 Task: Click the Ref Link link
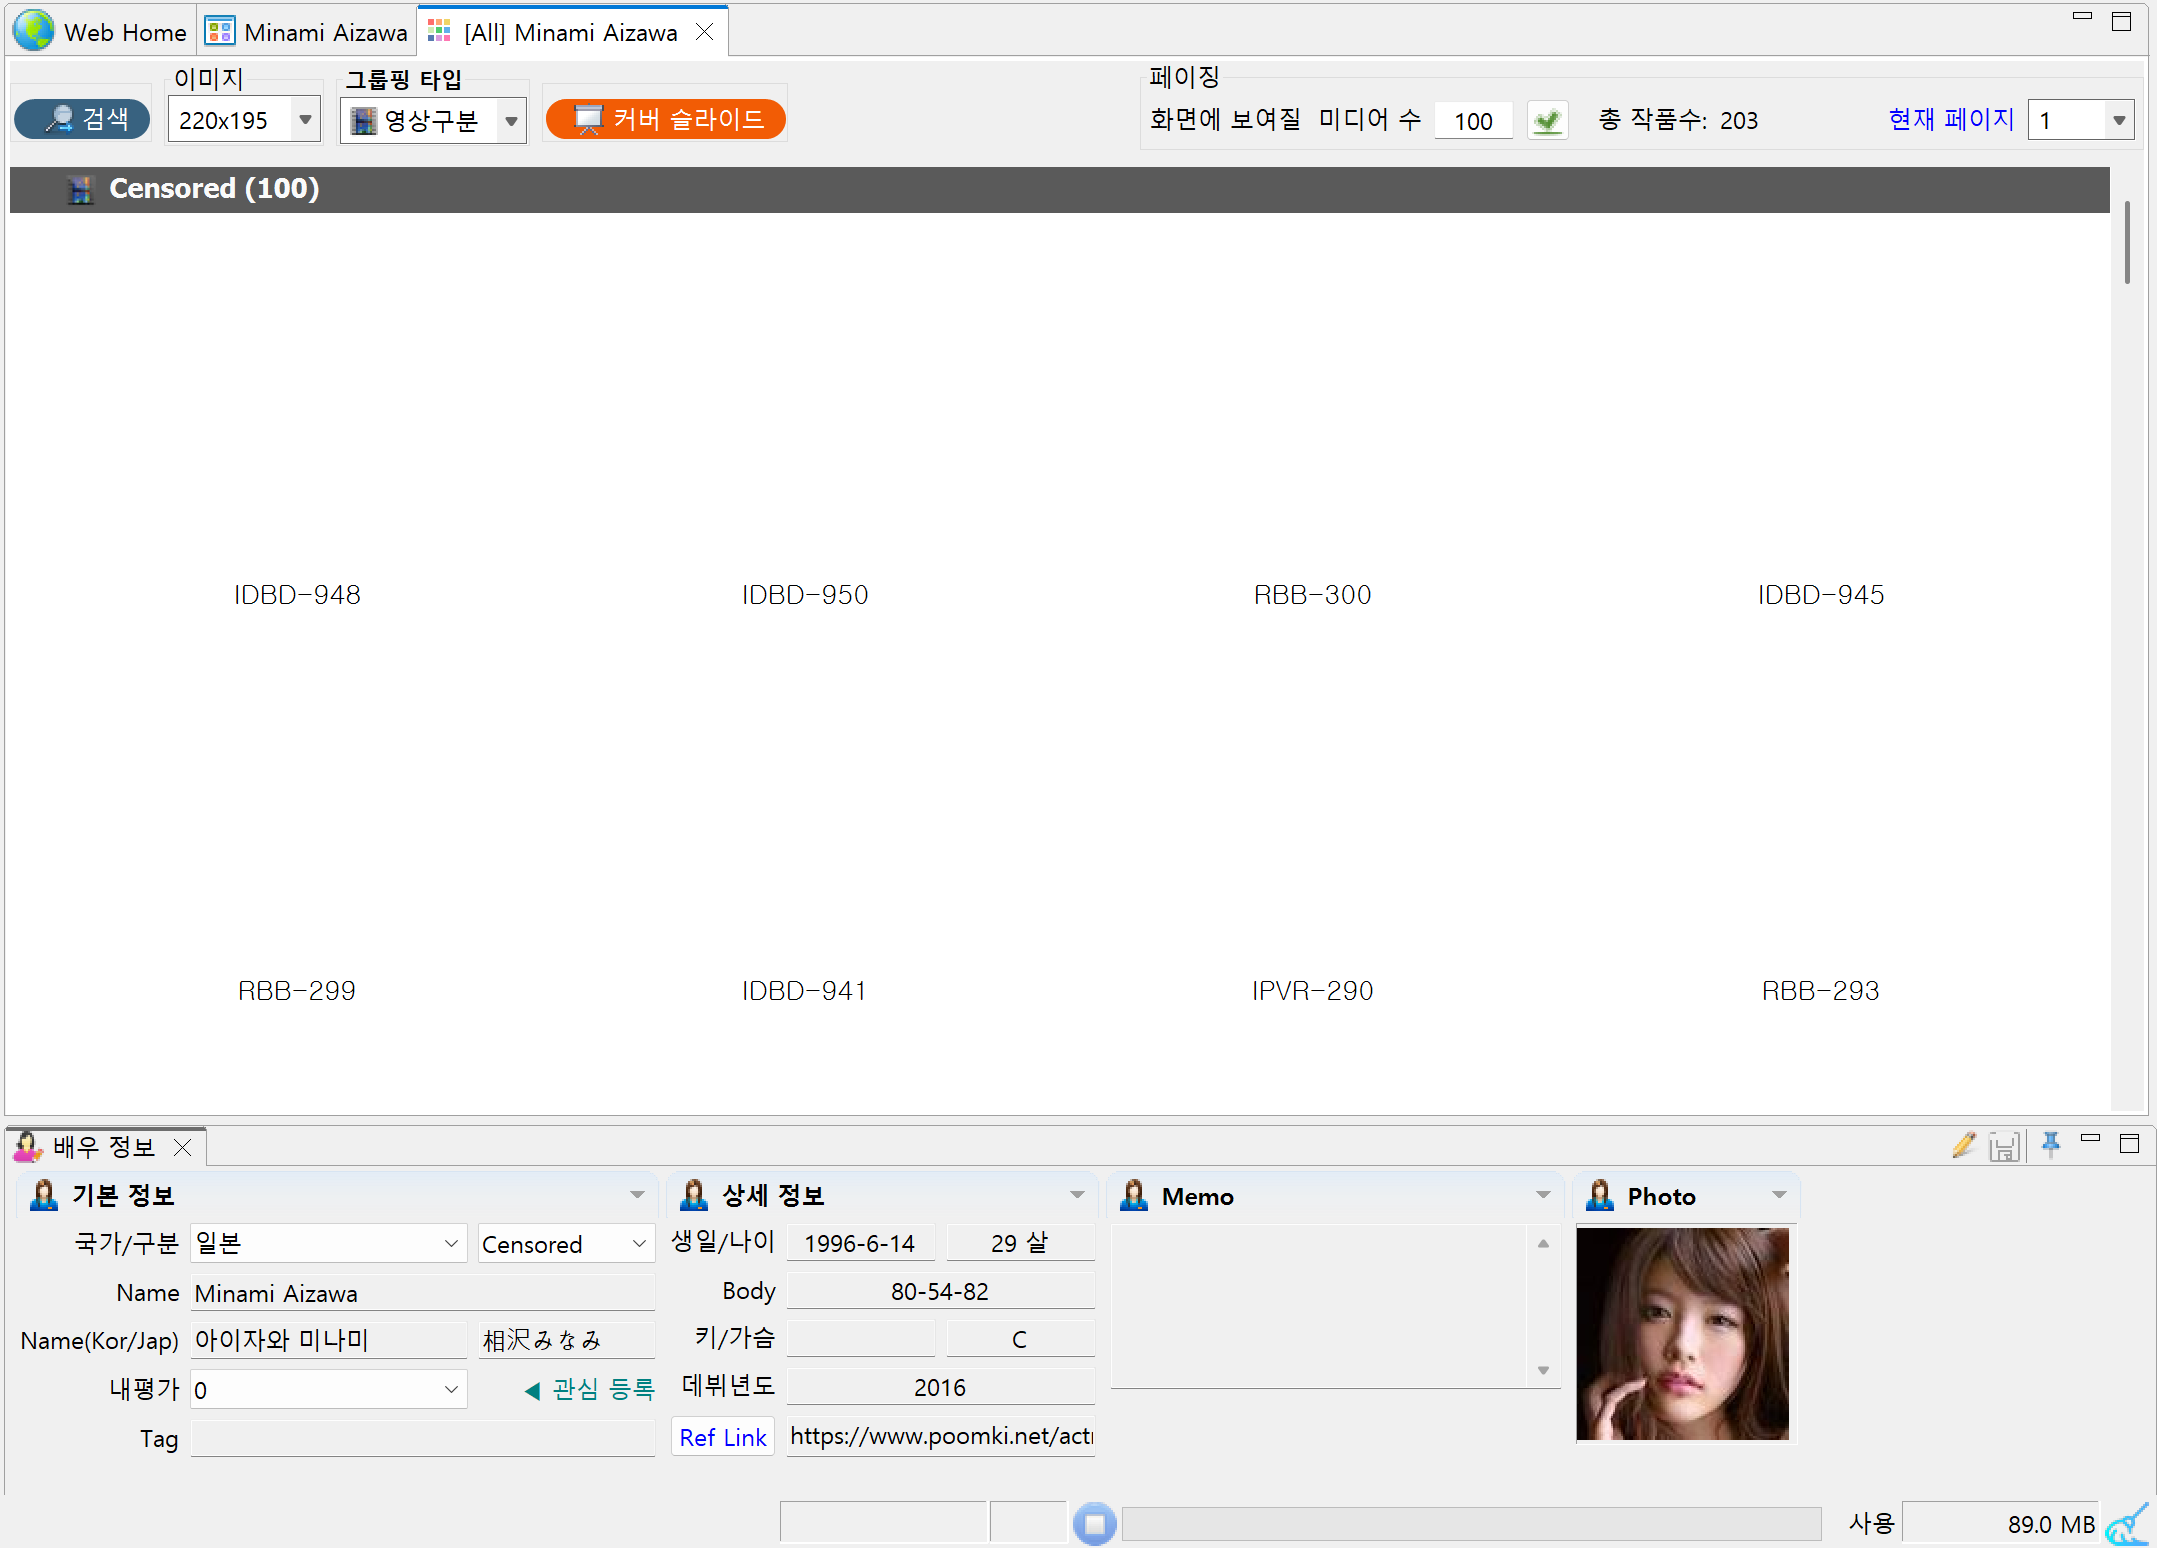722,1437
